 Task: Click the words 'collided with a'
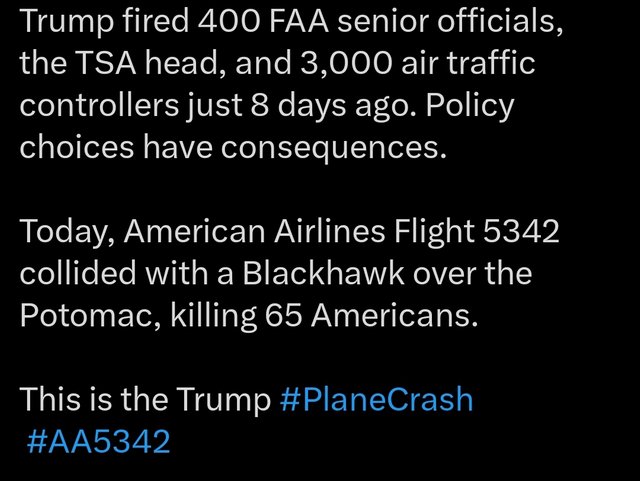click(127, 273)
